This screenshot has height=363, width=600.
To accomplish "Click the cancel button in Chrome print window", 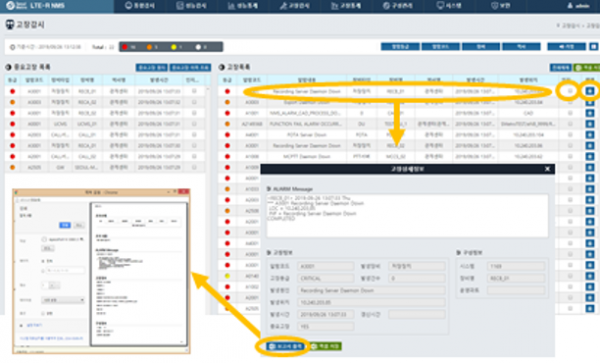I will pos(79,225).
